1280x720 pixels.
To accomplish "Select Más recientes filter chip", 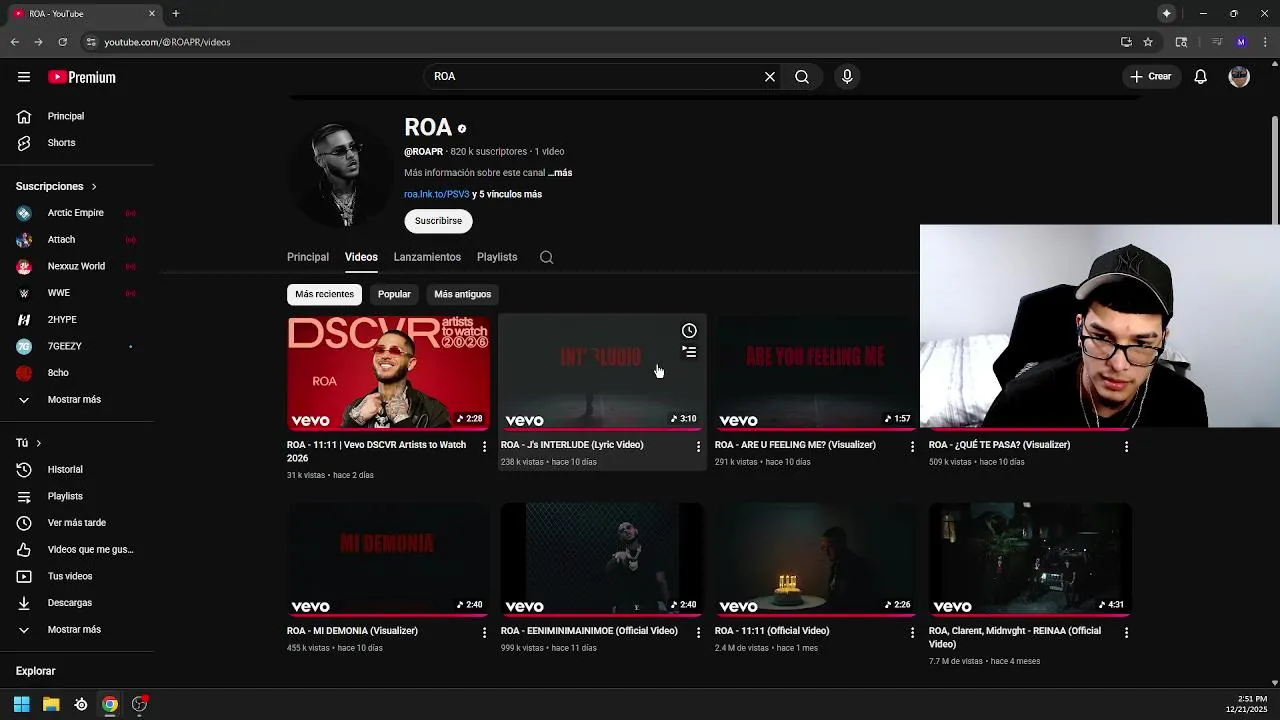I will point(324,294).
